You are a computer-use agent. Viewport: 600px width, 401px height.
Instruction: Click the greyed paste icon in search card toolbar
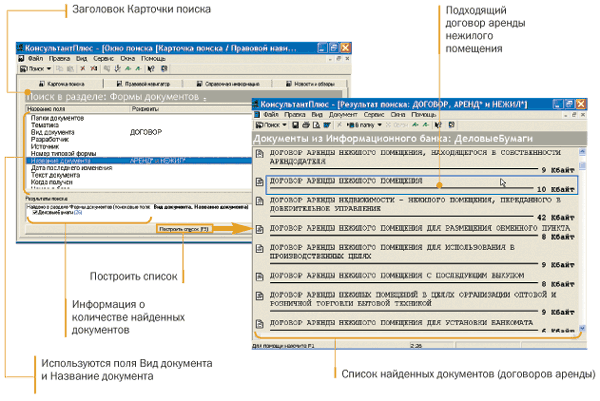pyautogui.click(x=70, y=69)
